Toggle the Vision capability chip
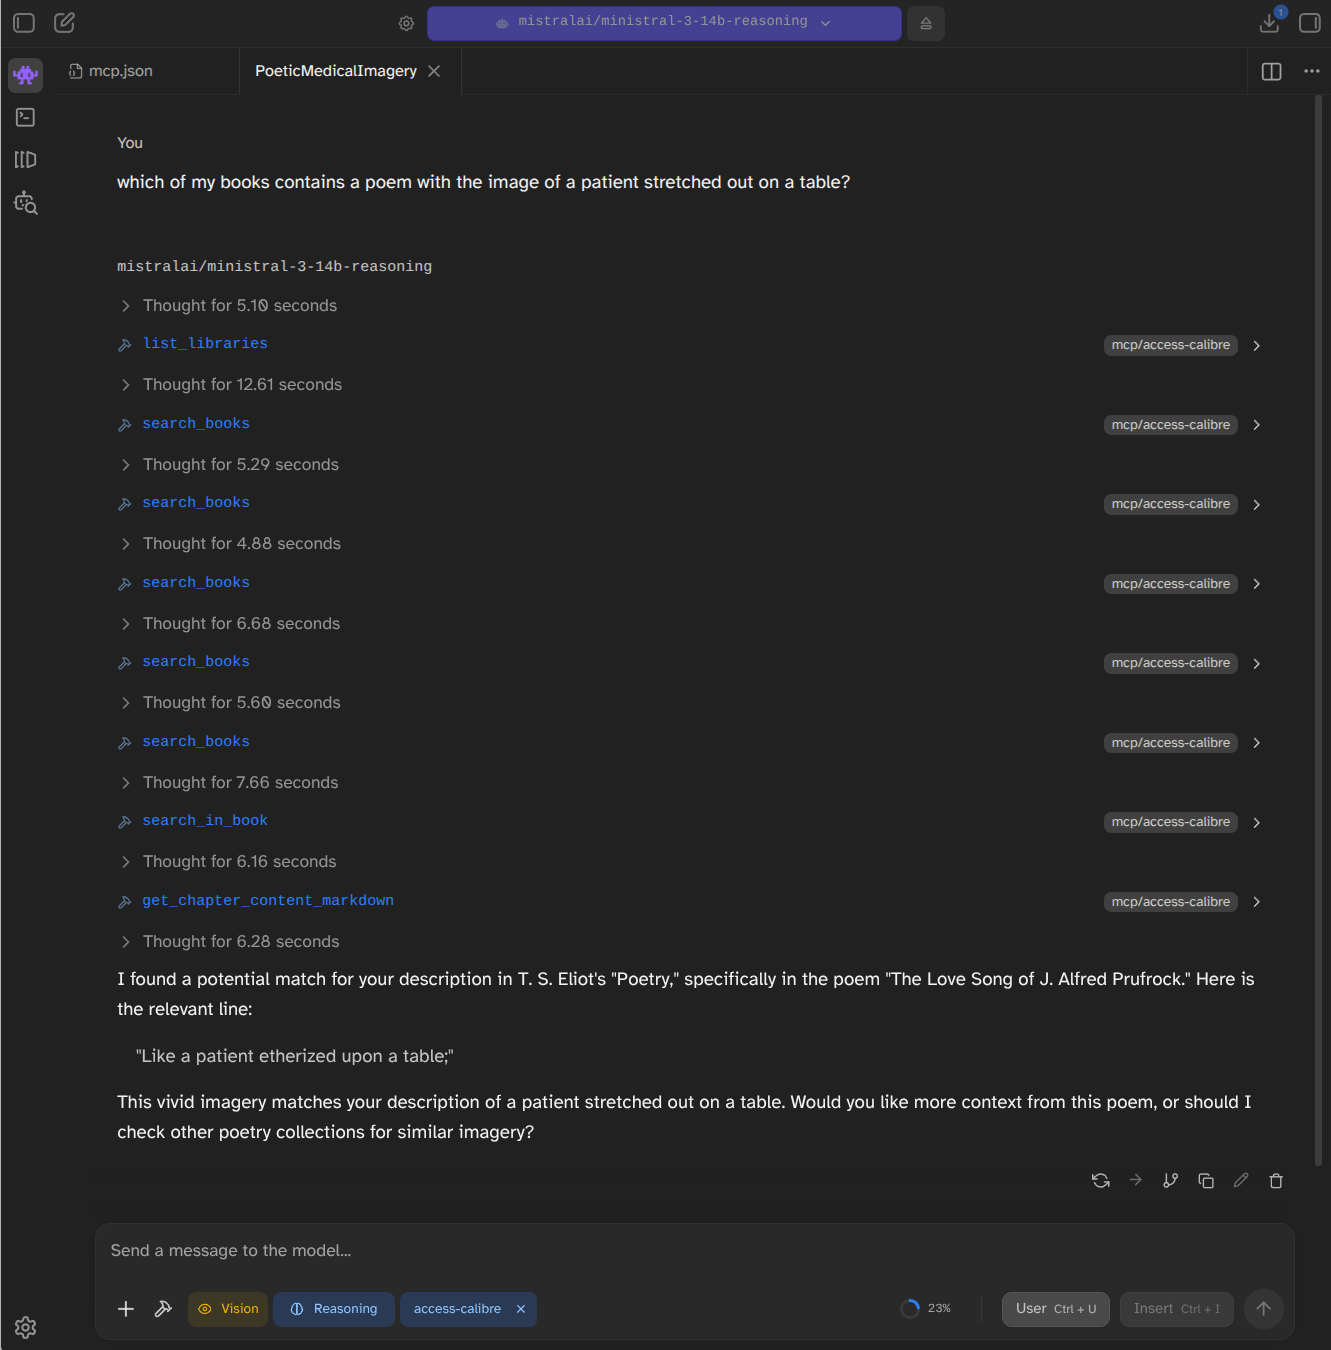This screenshot has height=1350, width=1331. coord(228,1309)
